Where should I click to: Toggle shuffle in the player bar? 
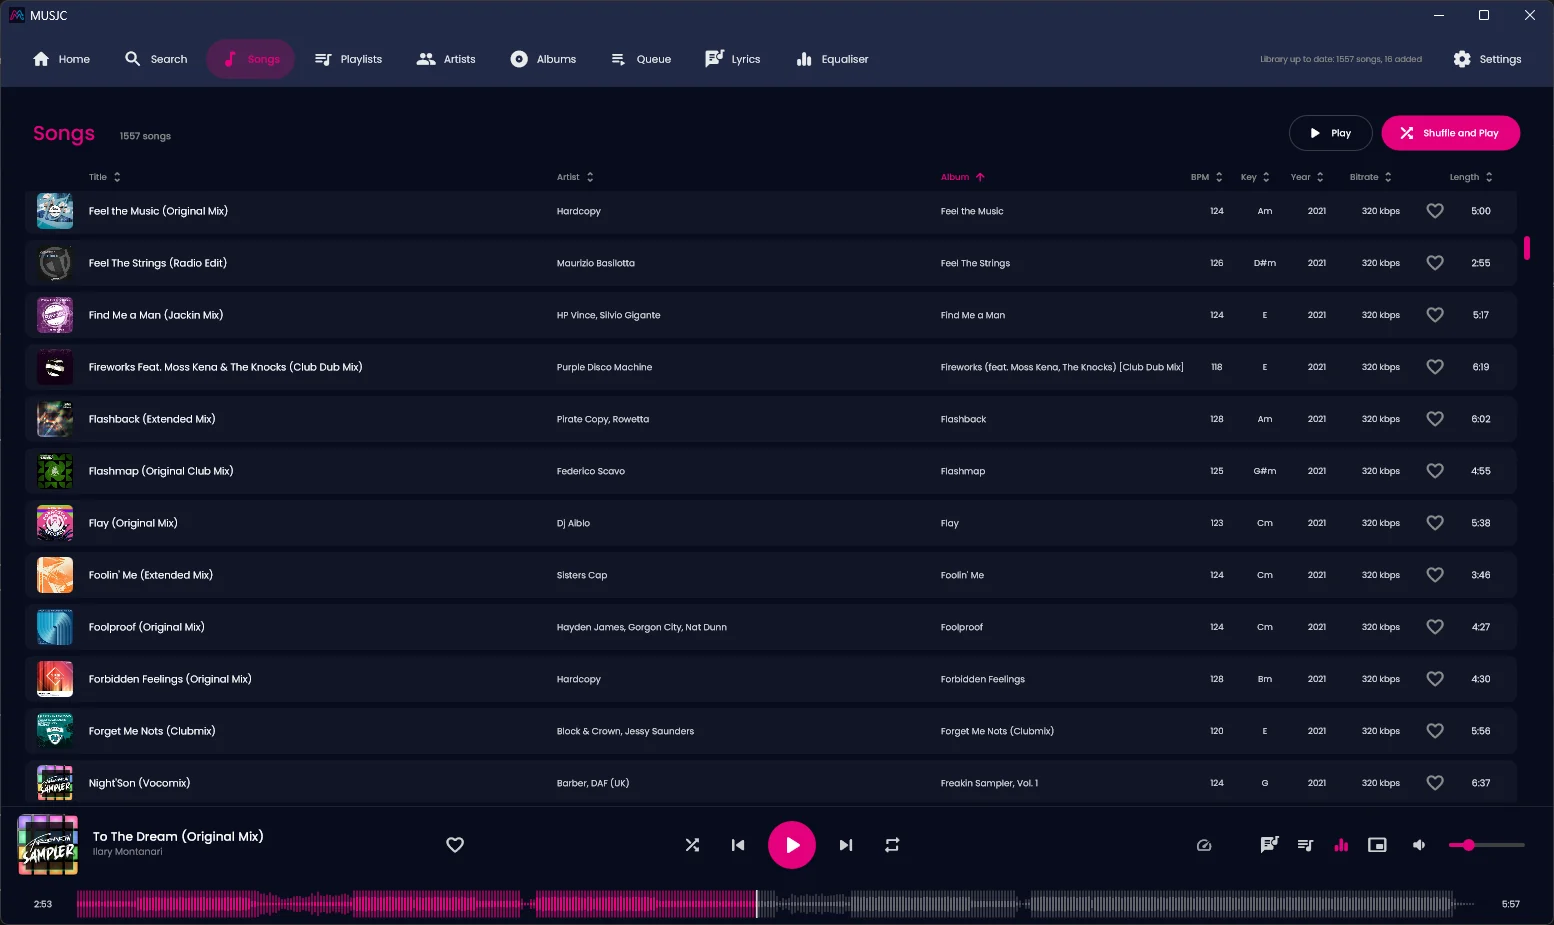pos(692,845)
